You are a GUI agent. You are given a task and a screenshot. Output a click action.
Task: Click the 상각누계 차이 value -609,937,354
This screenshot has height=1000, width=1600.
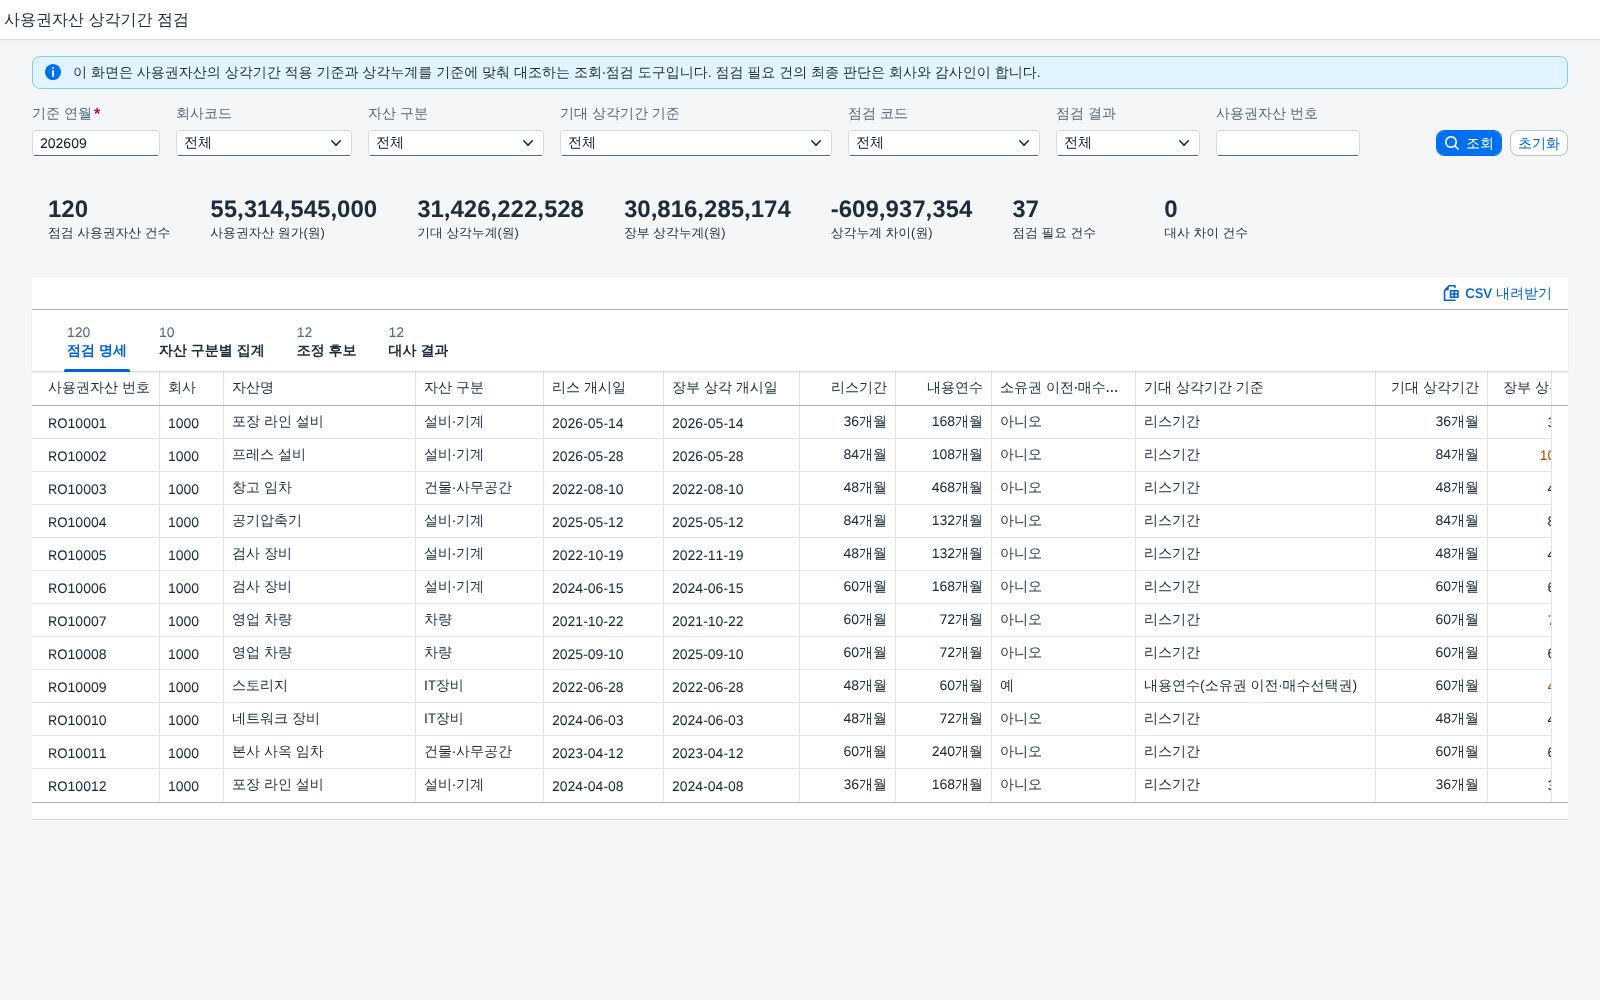click(x=901, y=209)
